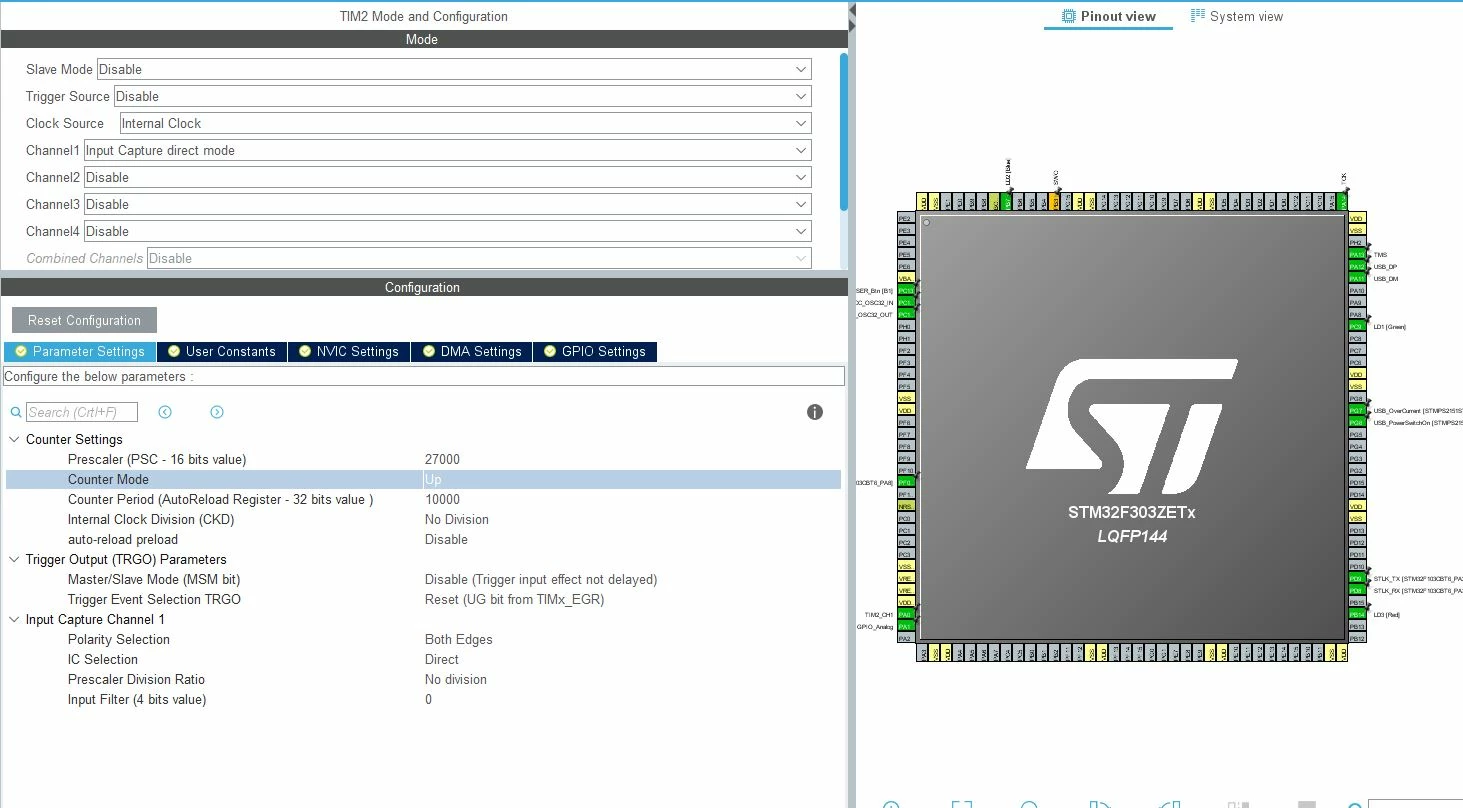Click pin PE2 on the chip
1463x808 pixels.
tap(905, 218)
